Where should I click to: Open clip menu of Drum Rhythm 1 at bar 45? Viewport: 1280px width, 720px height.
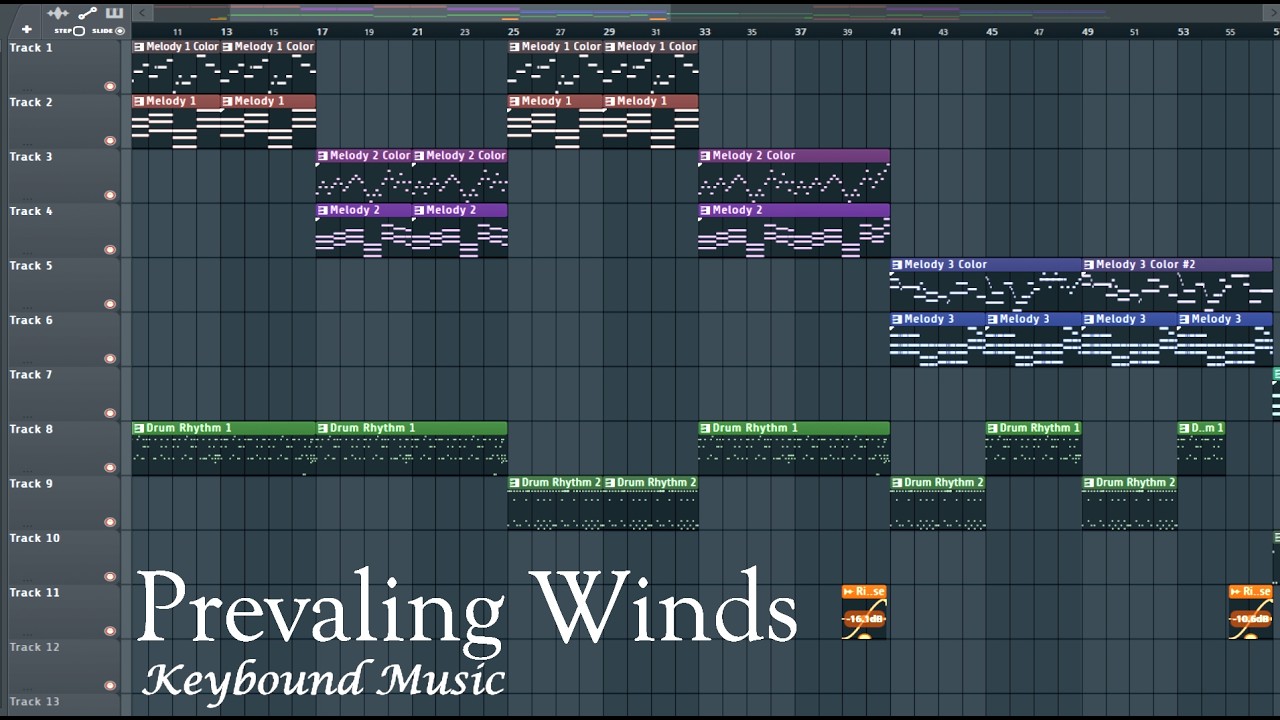993,428
